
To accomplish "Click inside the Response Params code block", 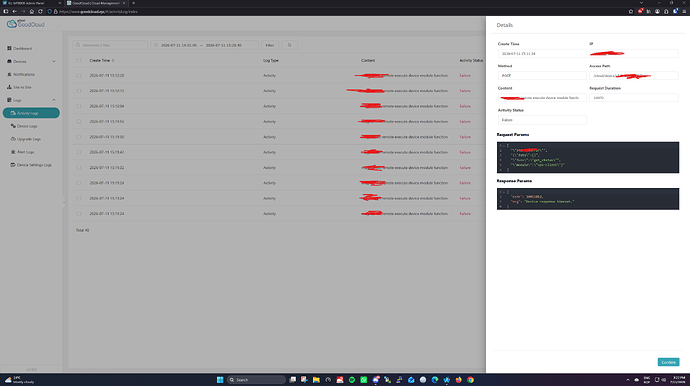I will (588, 199).
